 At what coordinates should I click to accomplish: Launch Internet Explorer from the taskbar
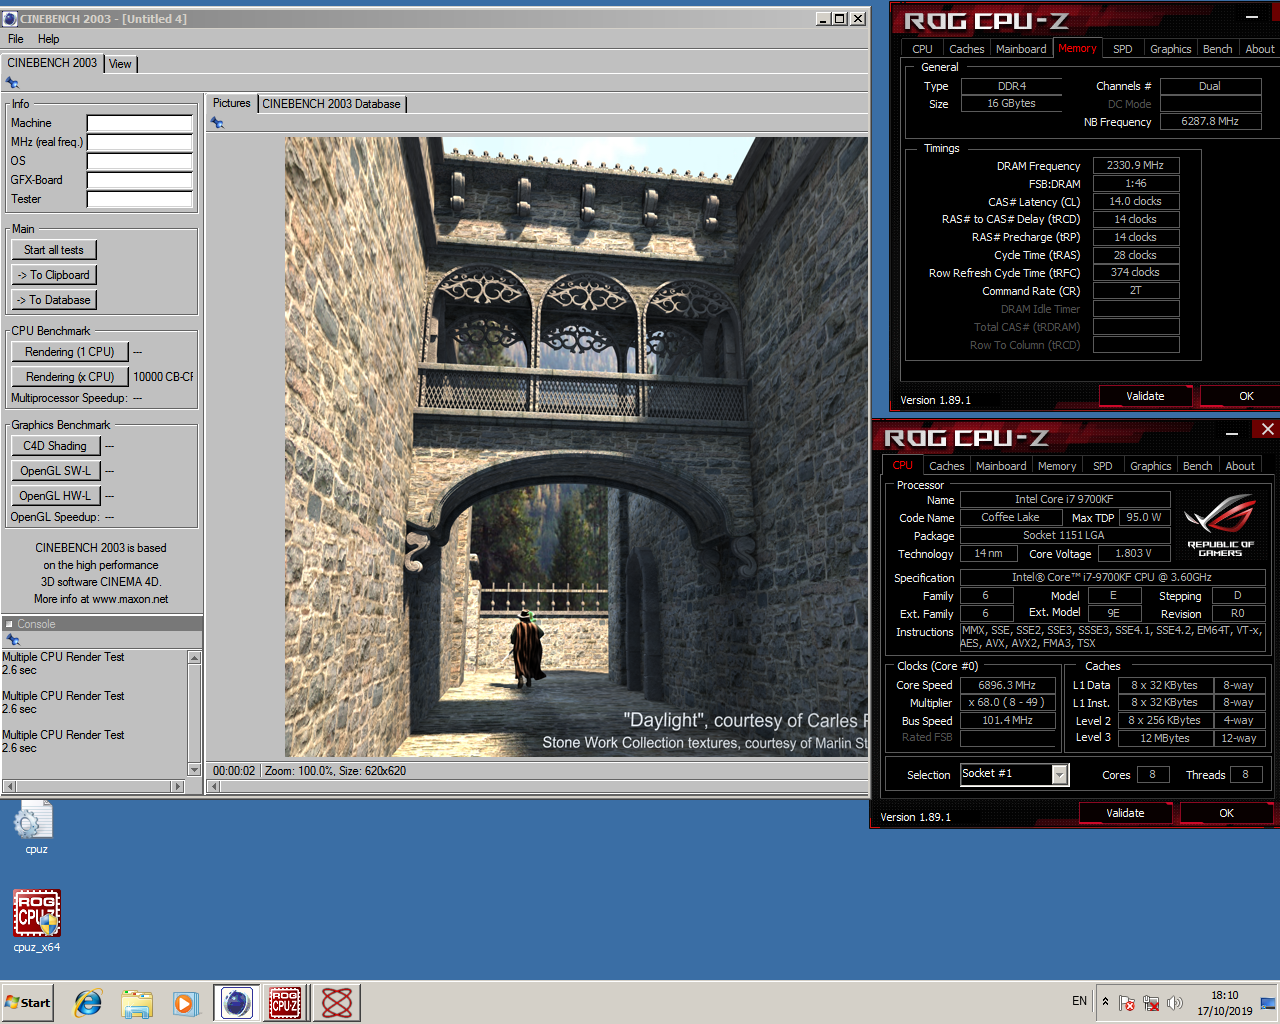tap(88, 1003)
